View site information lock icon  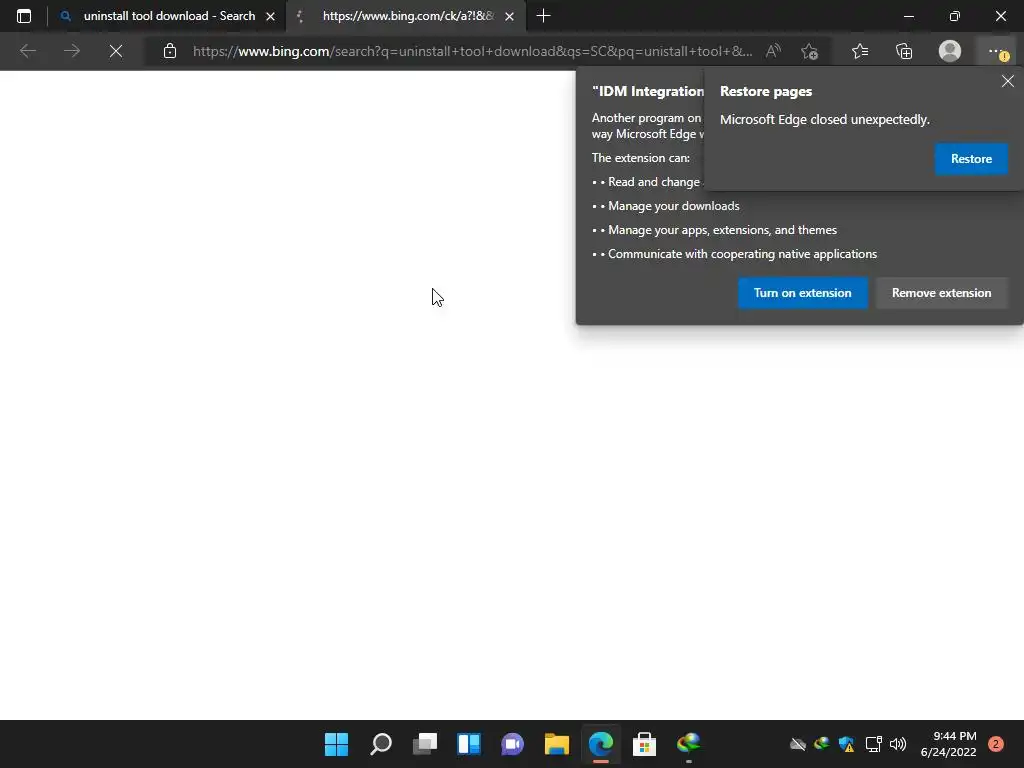170,51
